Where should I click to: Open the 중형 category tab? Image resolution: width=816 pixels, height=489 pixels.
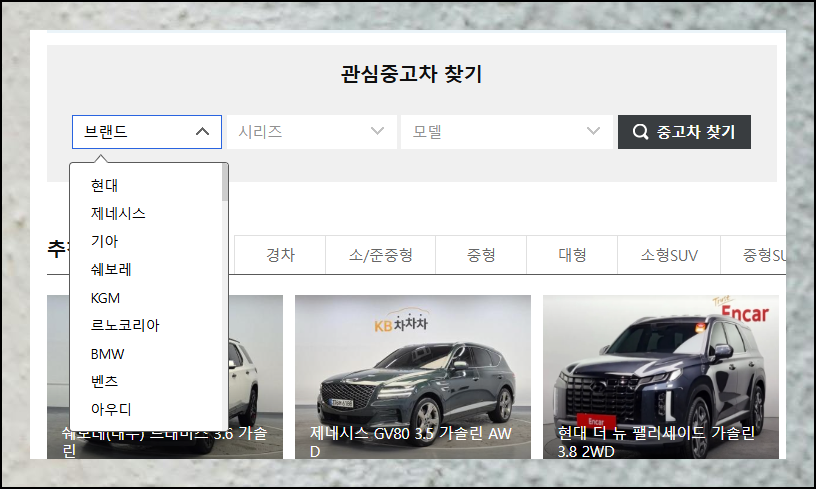point(481,255)
